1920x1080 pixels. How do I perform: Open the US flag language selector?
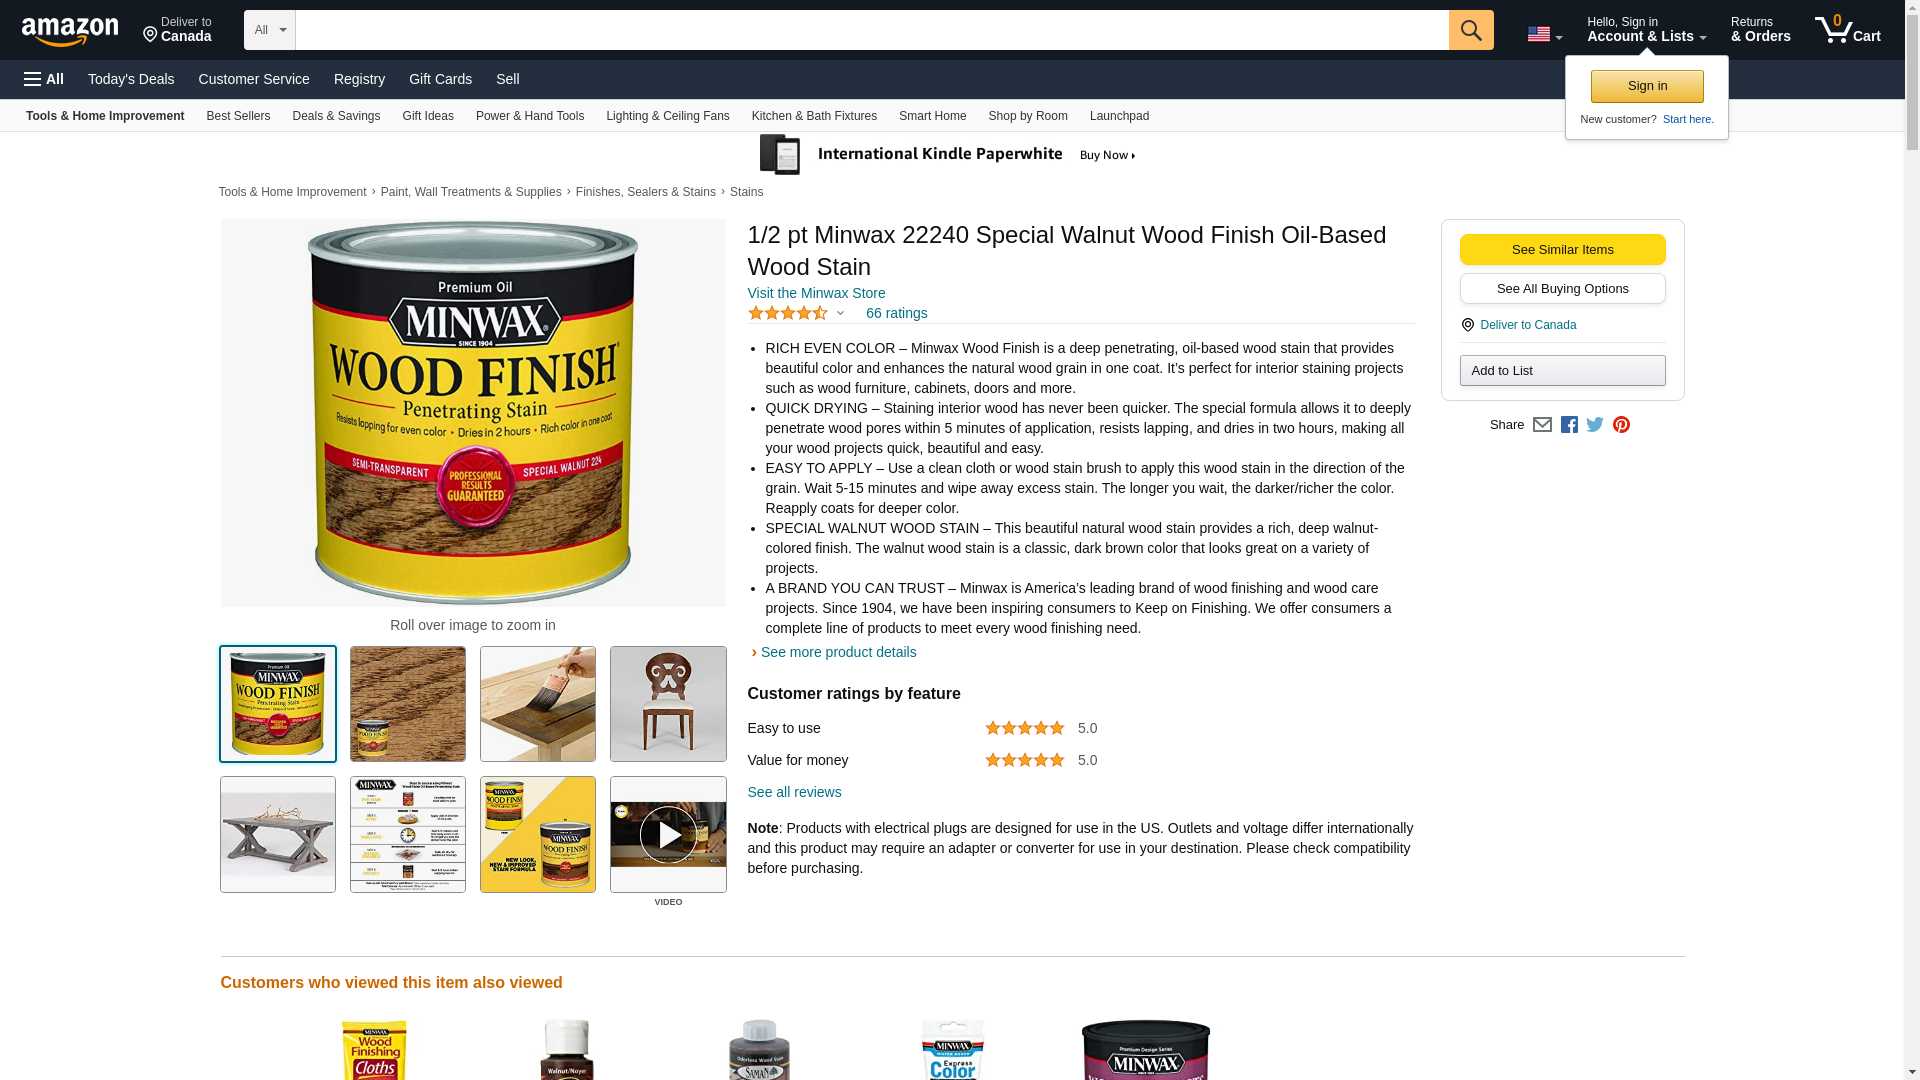point(1544,35)
